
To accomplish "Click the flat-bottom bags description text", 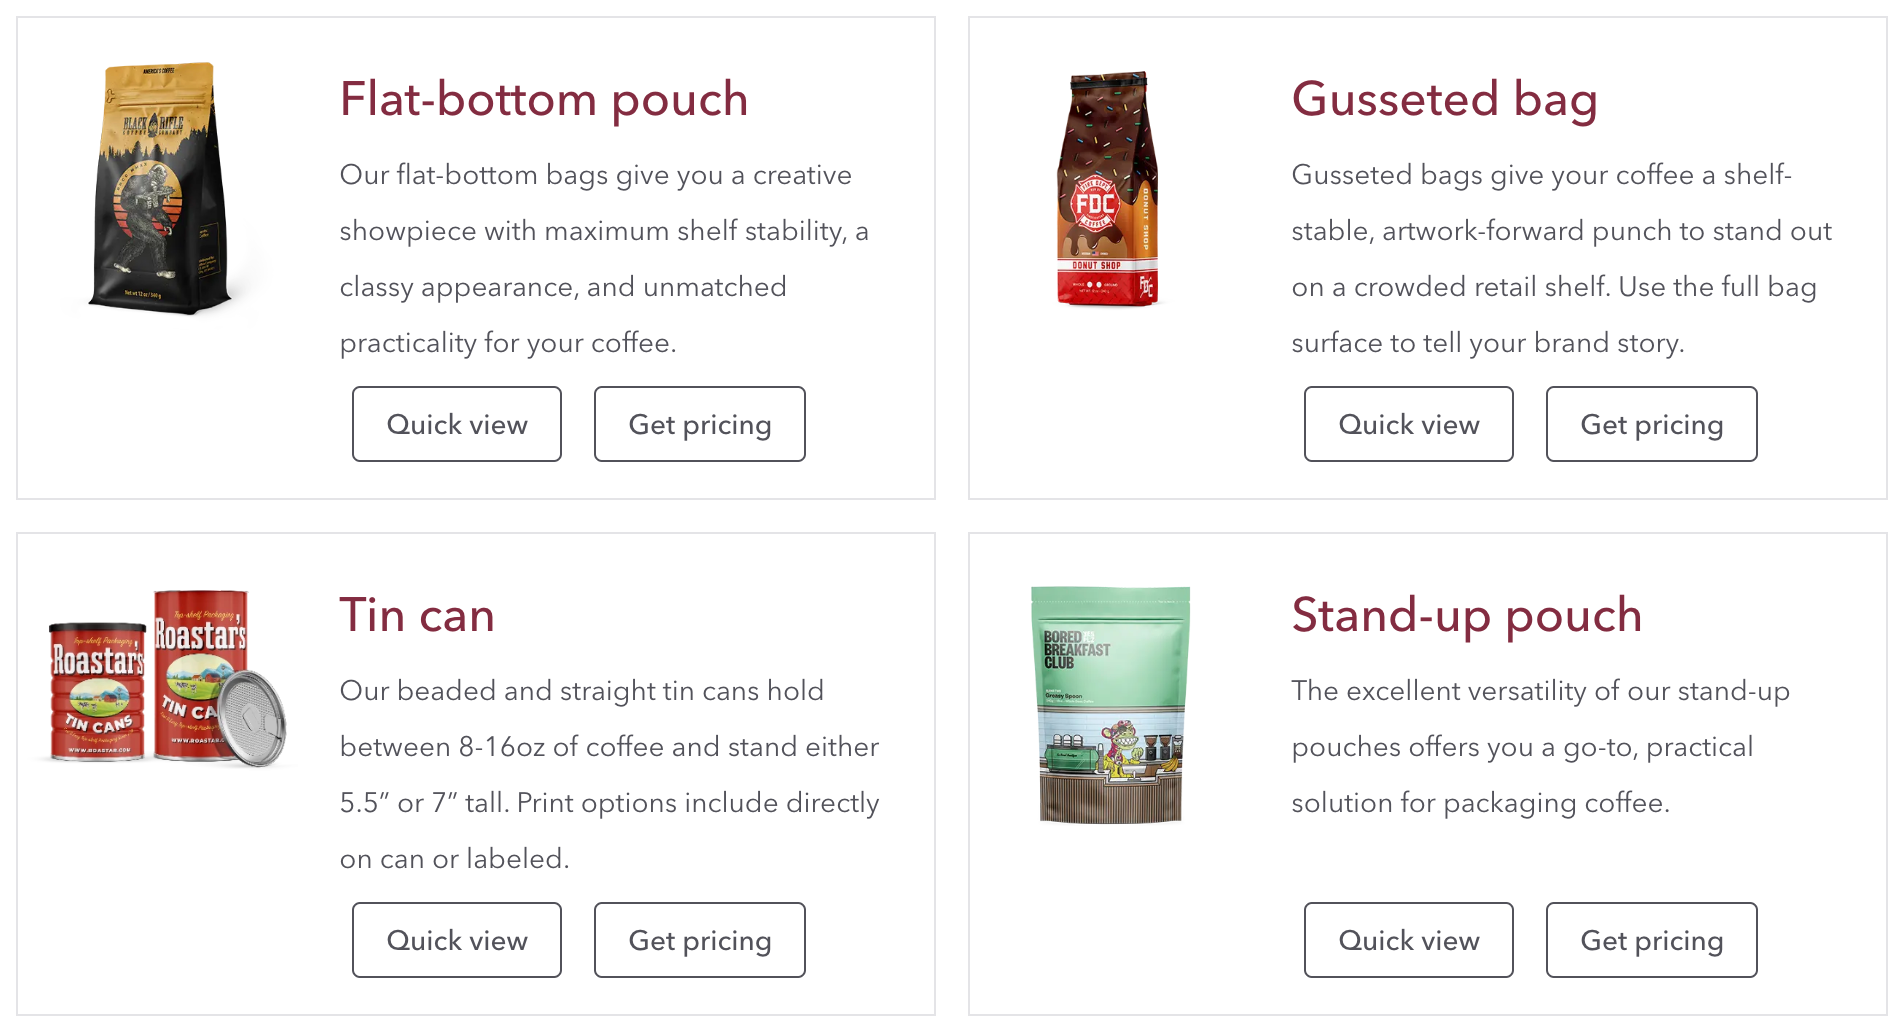I will 604,259.
